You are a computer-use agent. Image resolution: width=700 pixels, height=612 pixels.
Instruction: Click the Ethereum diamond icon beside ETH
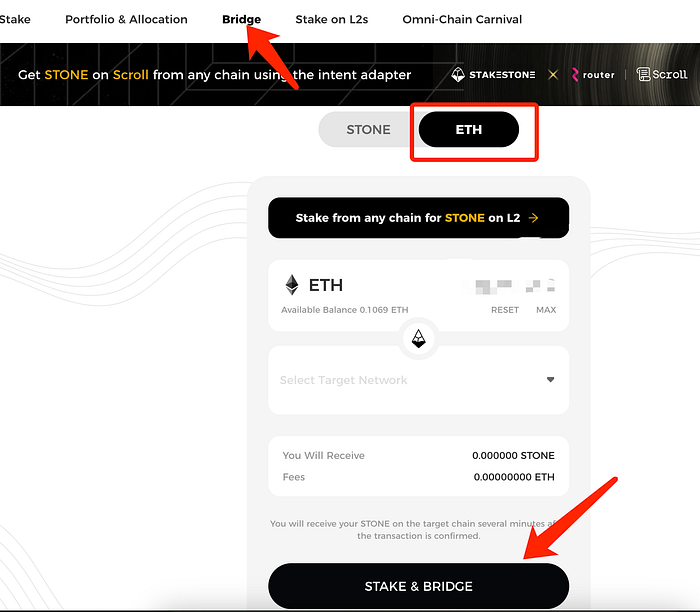292,285
